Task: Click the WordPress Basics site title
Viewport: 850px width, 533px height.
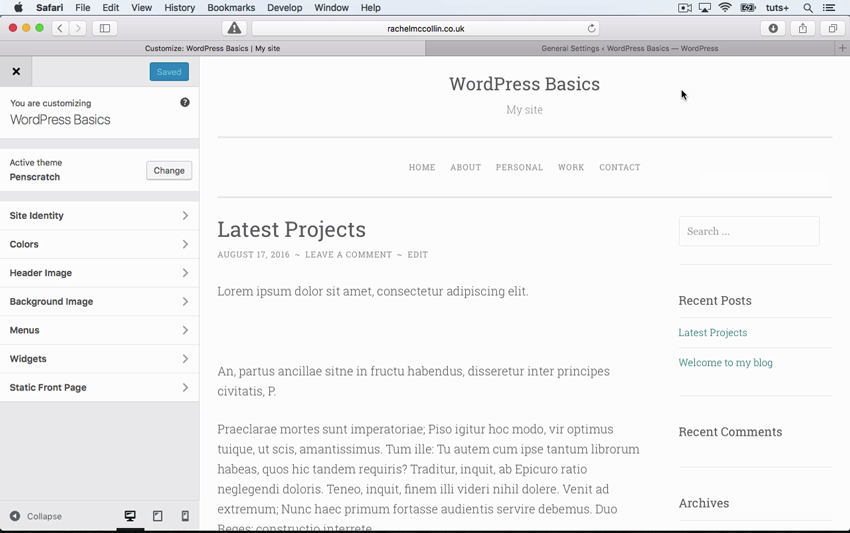Action: (x=524, y=84)
